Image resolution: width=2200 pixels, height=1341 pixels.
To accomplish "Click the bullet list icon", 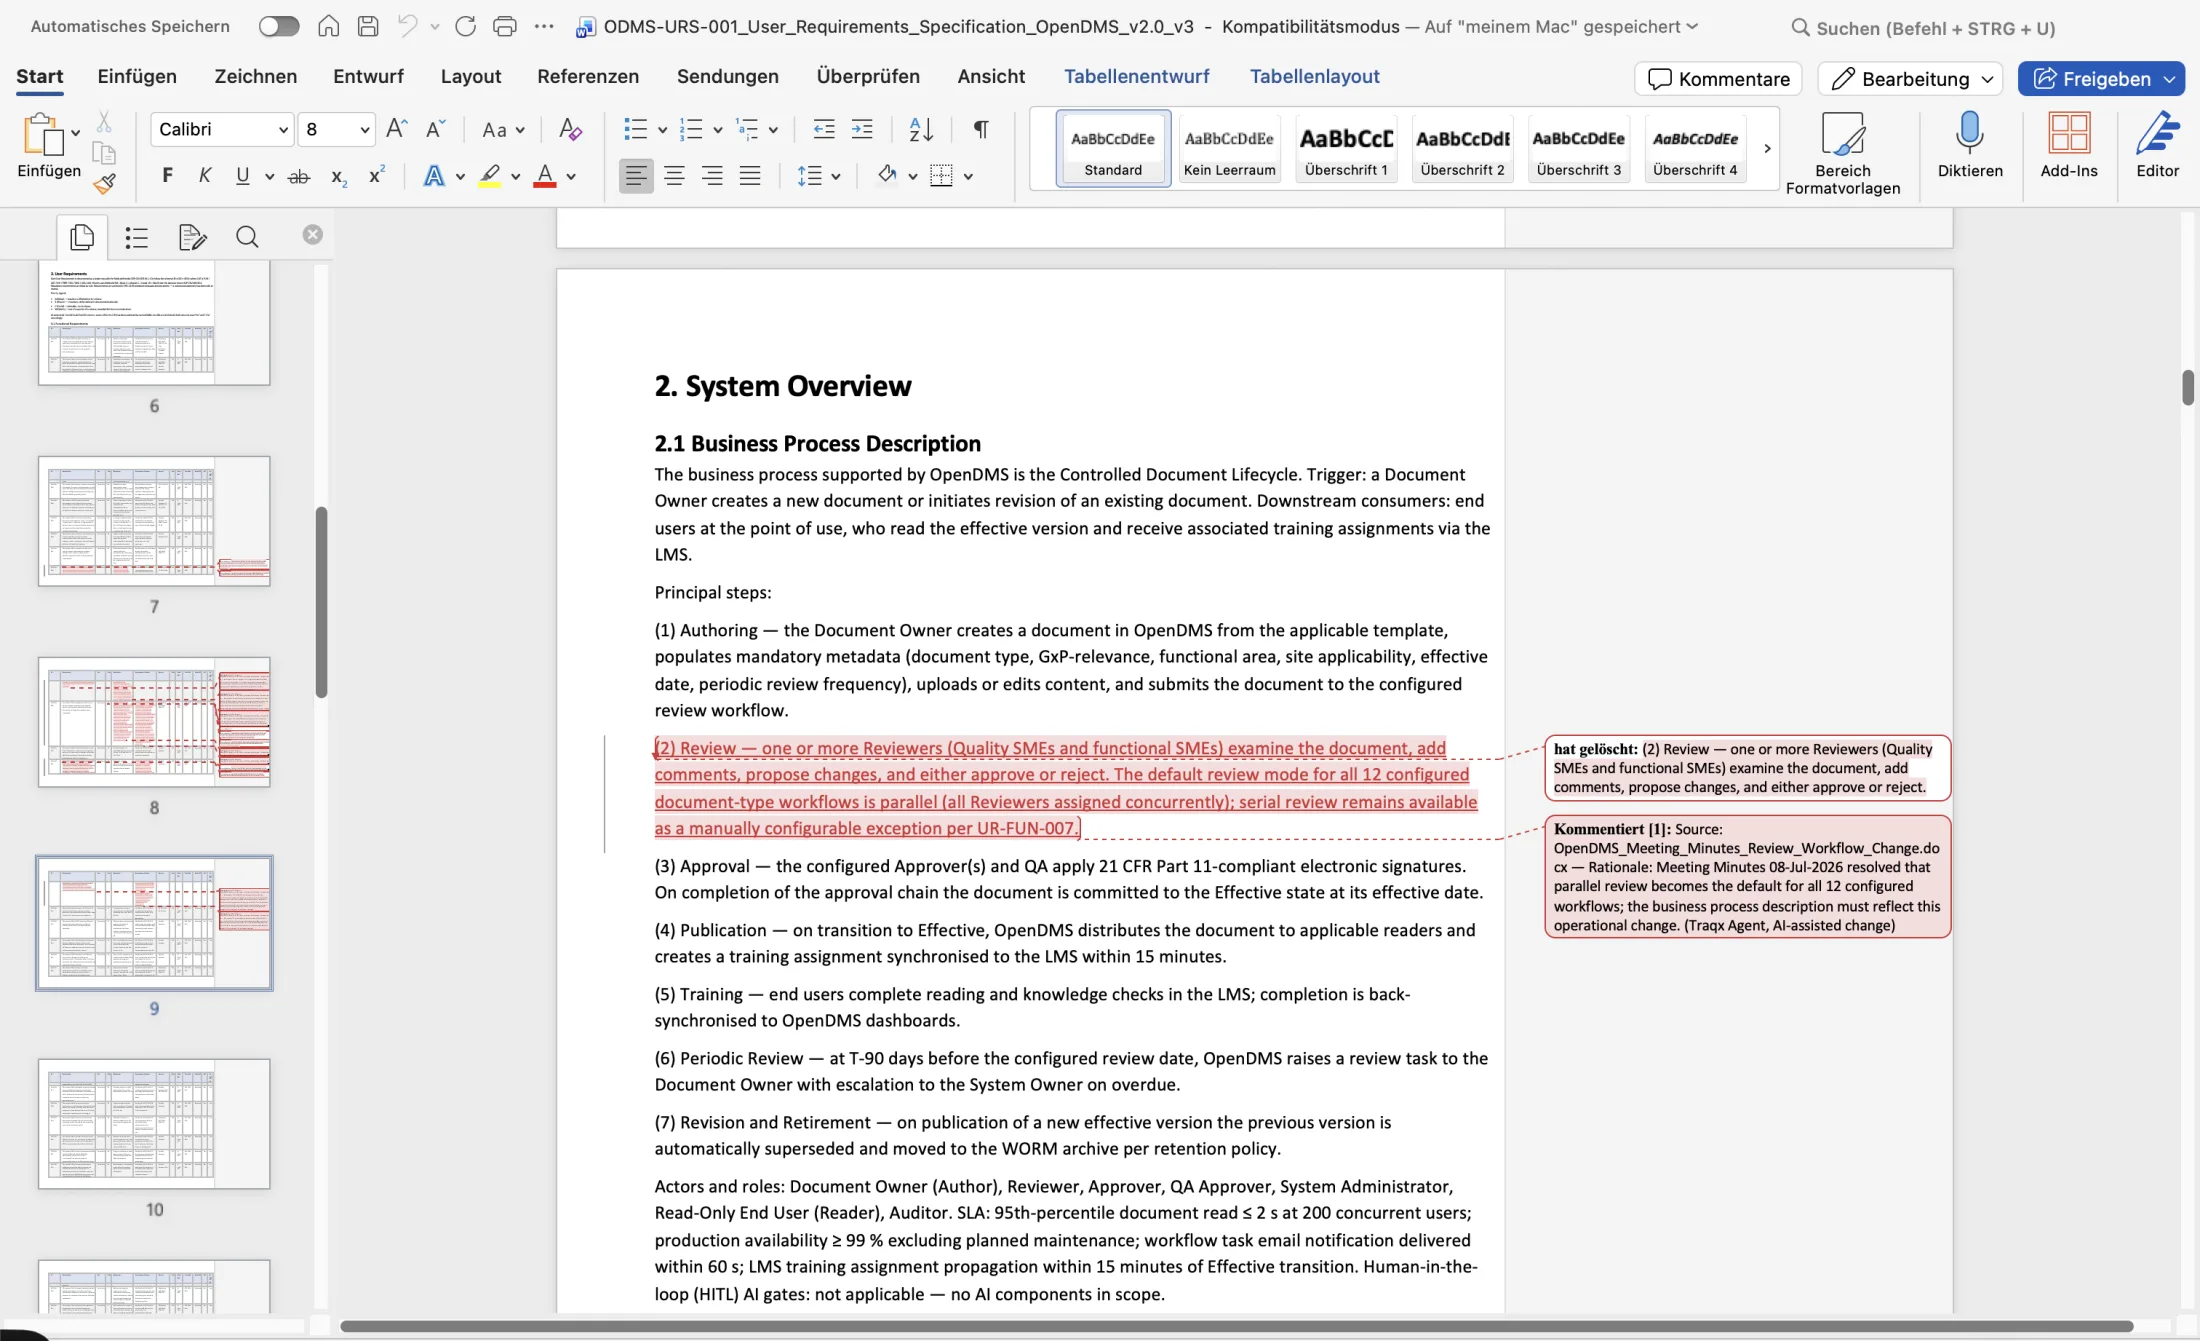I will 635,128.
